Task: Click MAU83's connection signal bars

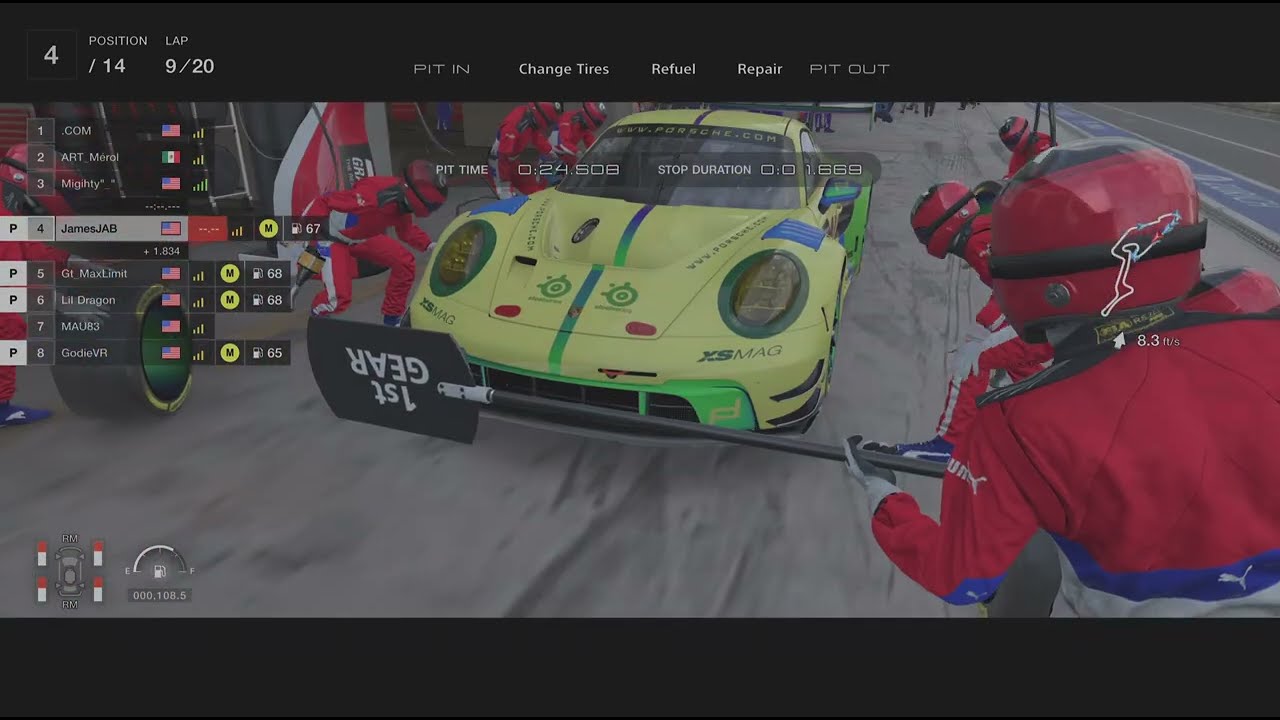Action: click(x=198, y=327)
